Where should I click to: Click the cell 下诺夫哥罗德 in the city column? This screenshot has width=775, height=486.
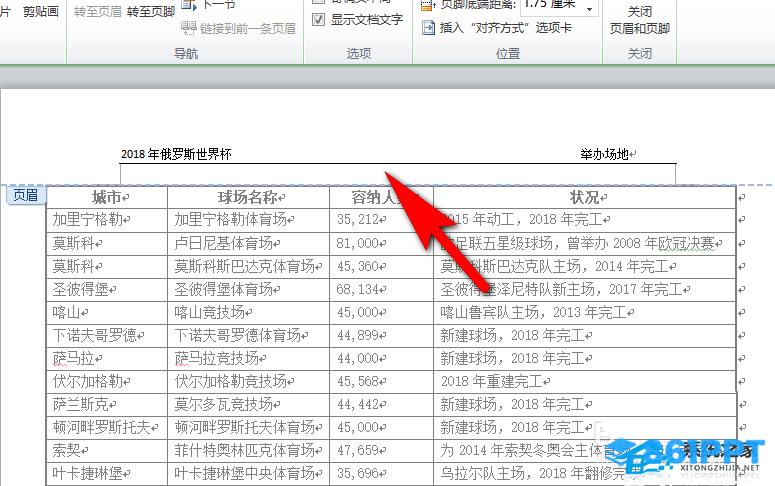pos(107,336)
